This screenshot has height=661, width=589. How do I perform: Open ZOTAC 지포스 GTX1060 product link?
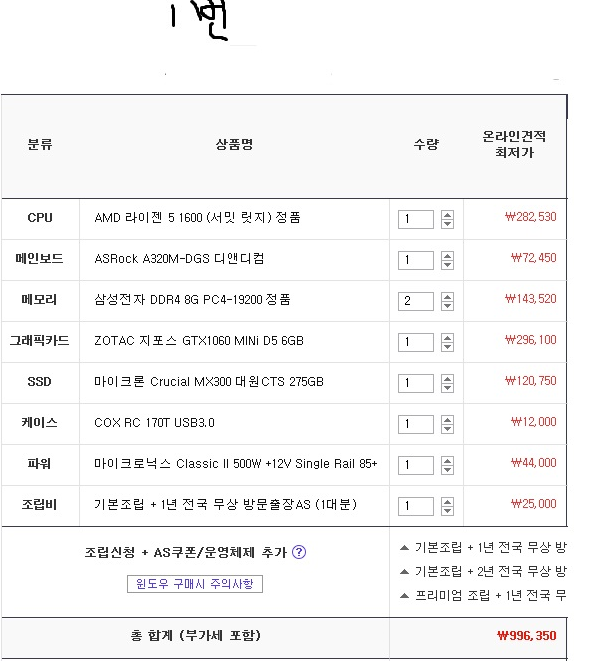(199, 341)
